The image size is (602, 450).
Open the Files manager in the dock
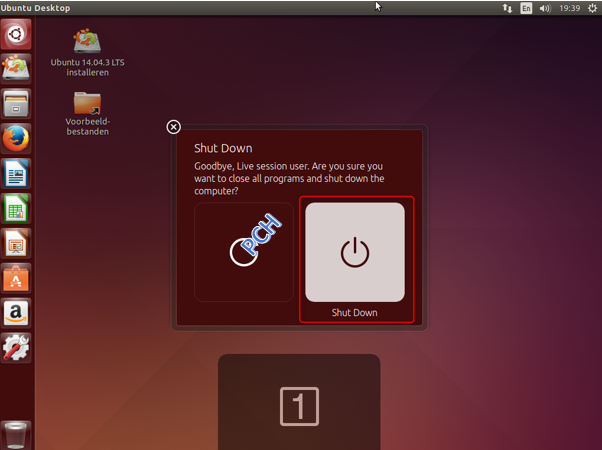pyautogui.click(x=16, y=104)
